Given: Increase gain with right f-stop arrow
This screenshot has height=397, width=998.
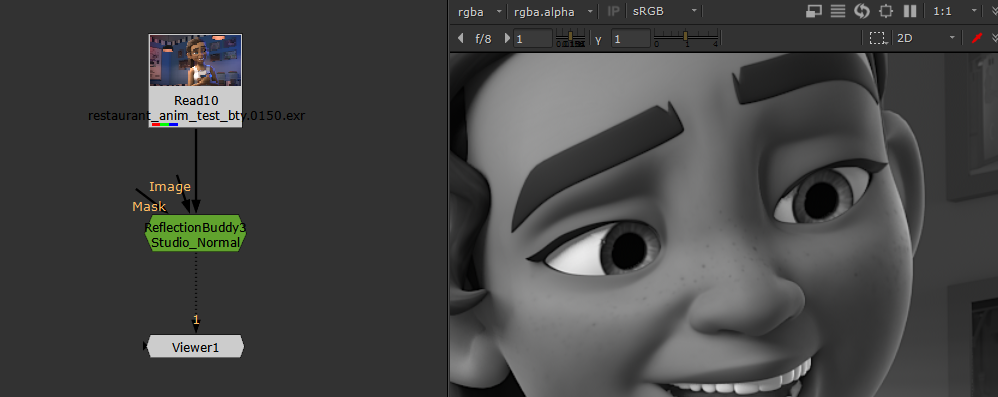Looking at the screenshot, I should point(507,38).
